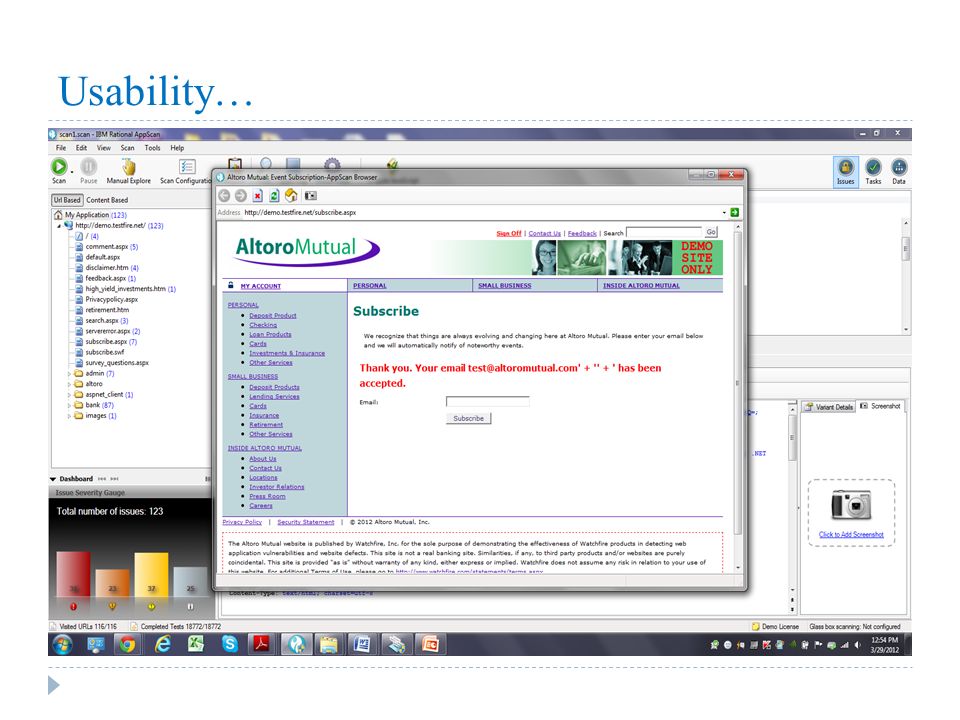Follow the Feedback link in the header
Screen dimensions: 960x720
click(582, 233)
